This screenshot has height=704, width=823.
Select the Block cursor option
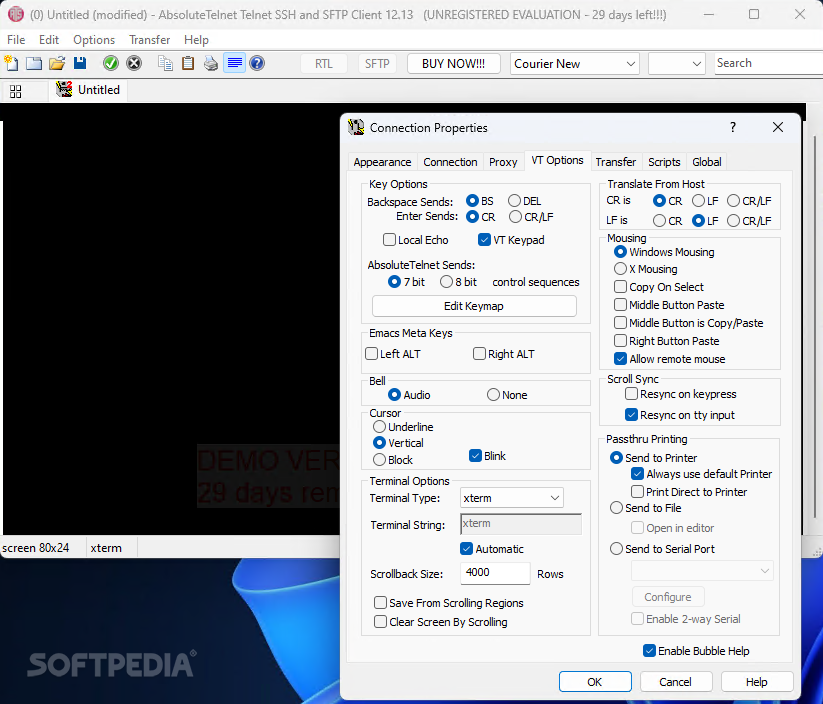(393, 460)
